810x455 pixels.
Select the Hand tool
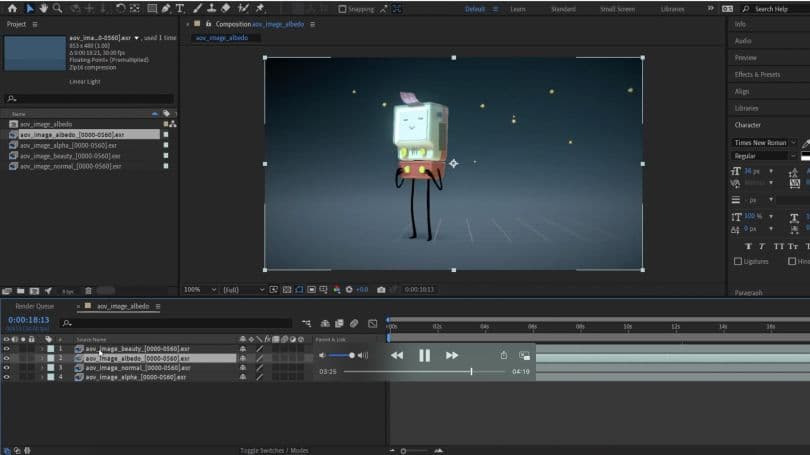click(x=44, y=8)
